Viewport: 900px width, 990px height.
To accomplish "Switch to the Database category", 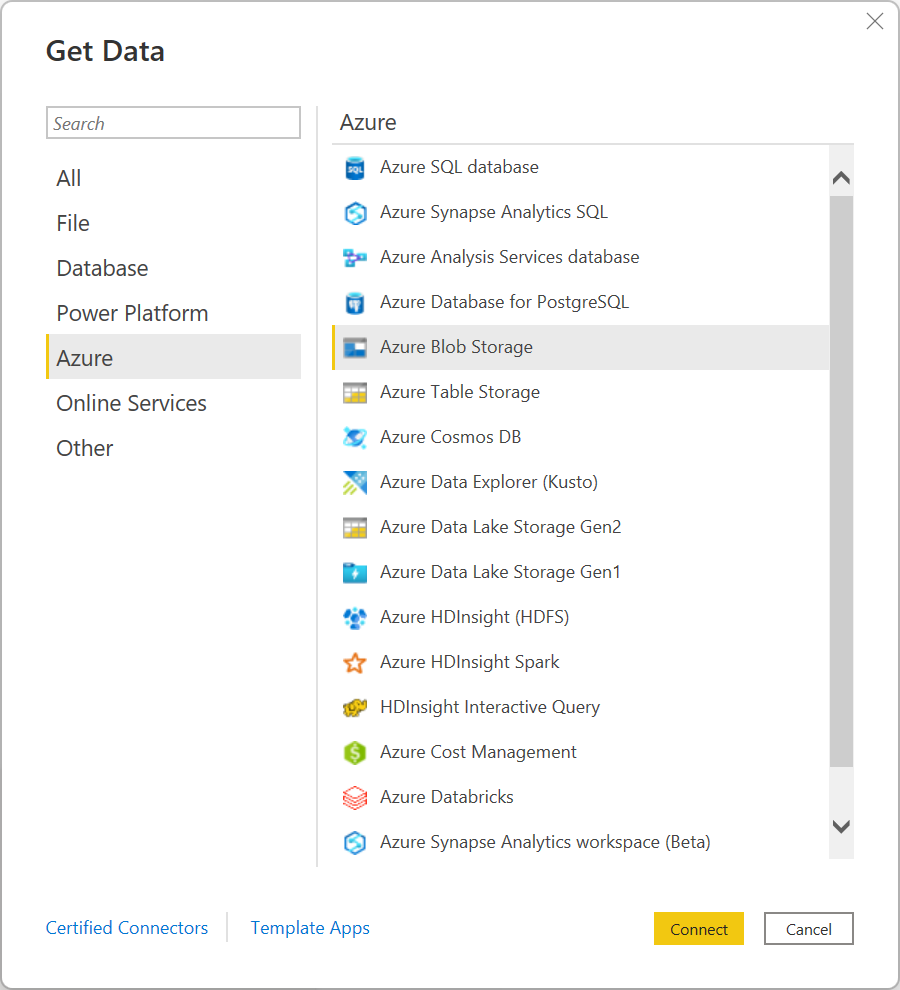I will (102, 267).
